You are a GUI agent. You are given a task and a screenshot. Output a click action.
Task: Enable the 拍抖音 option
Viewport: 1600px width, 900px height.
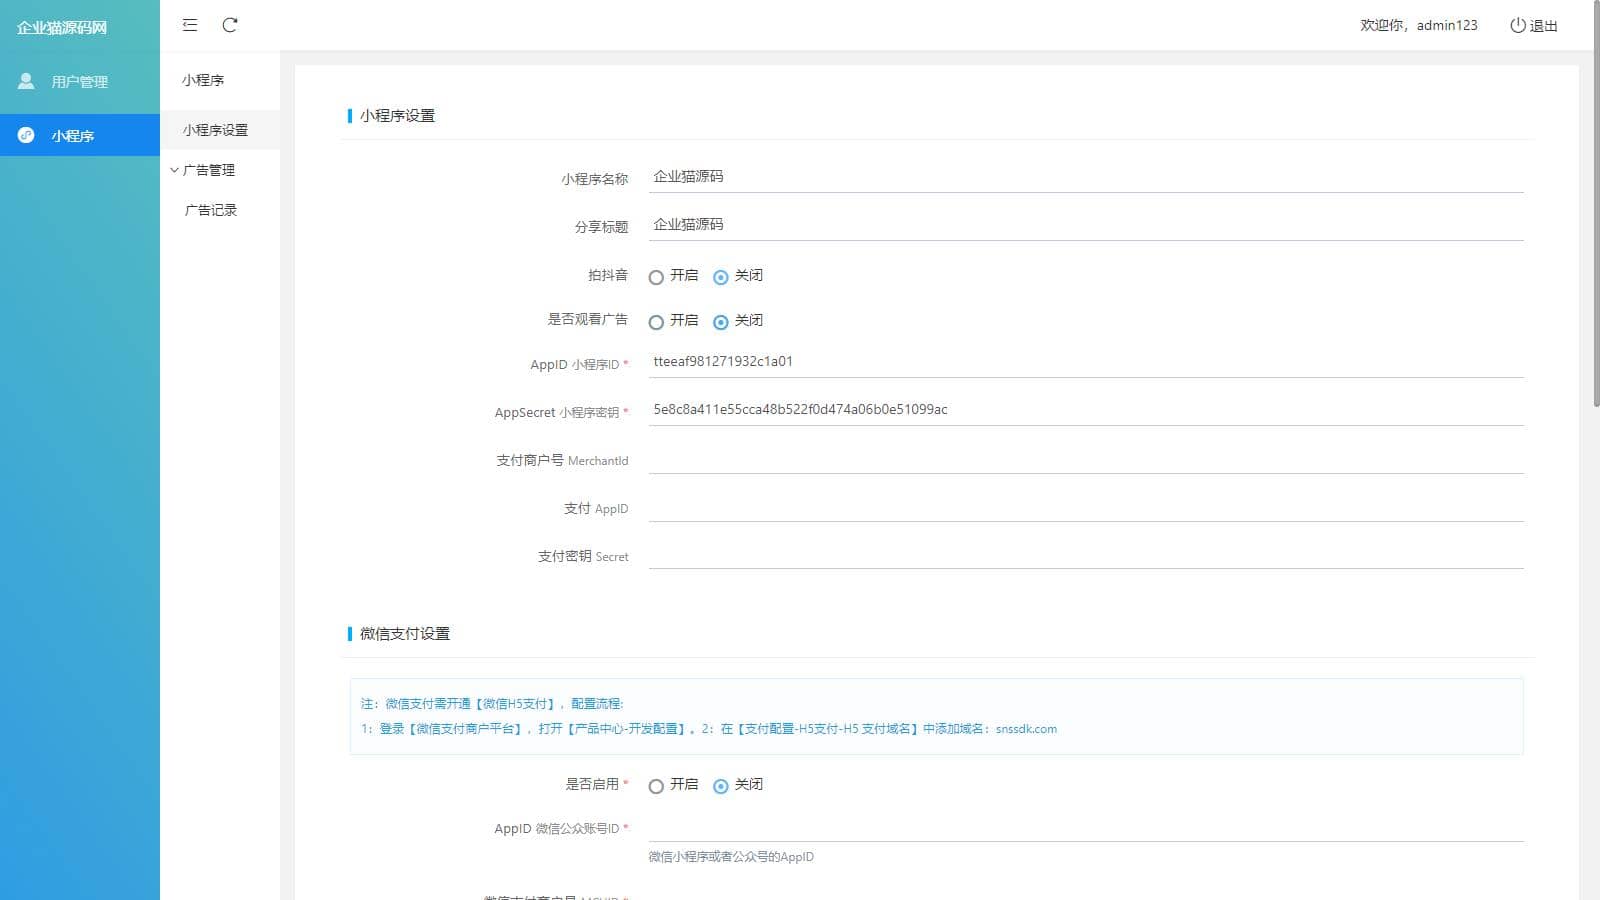pyautogui.click(x=656, y=277)
